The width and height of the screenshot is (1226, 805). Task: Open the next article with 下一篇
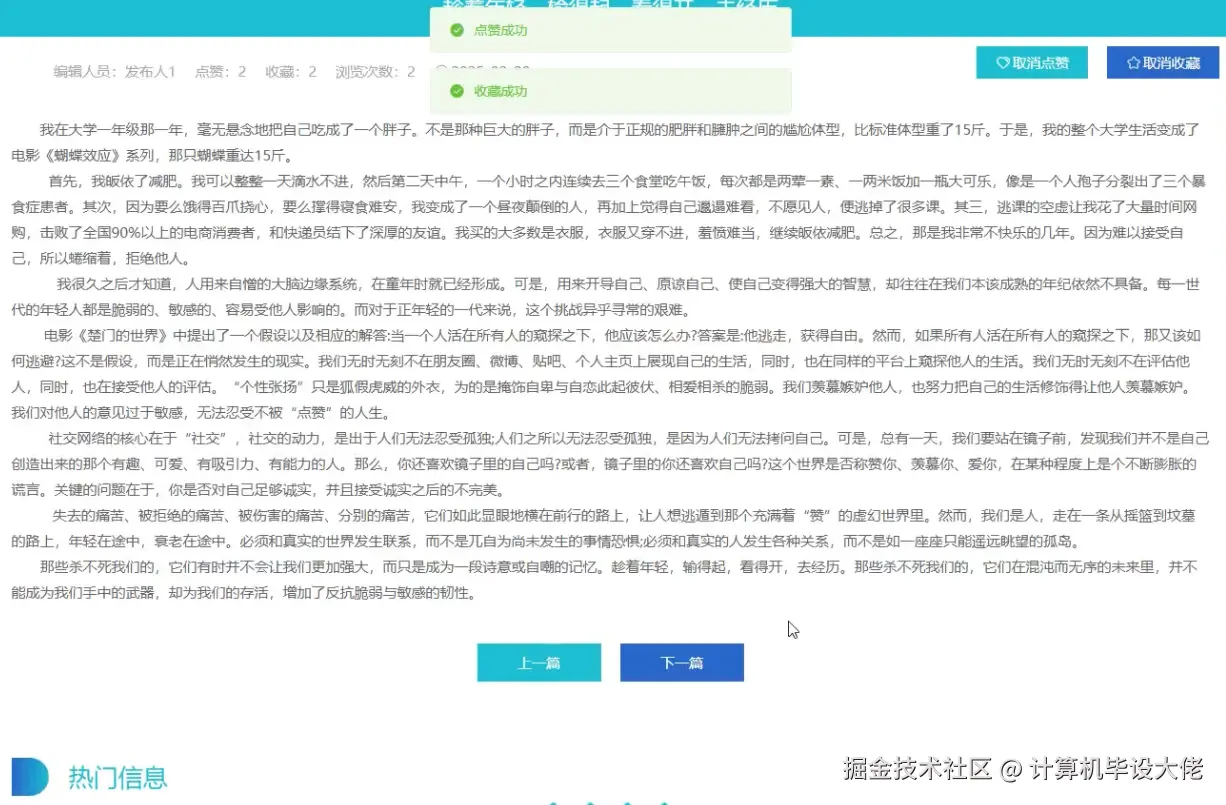tap(681, 662)
